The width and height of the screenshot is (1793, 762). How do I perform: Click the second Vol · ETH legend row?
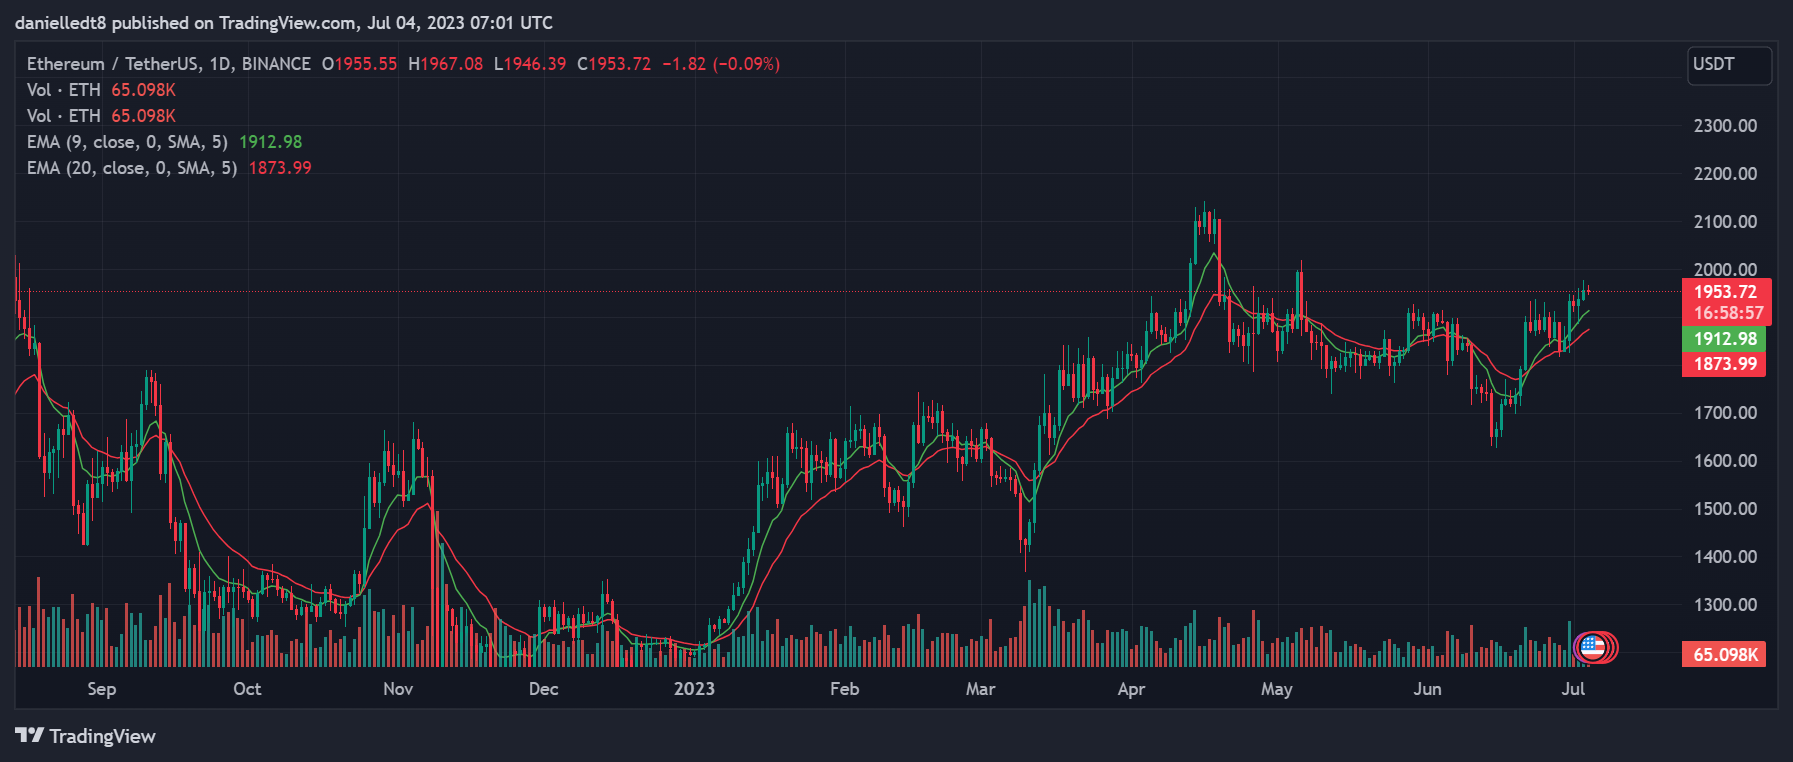pos(64,116)
